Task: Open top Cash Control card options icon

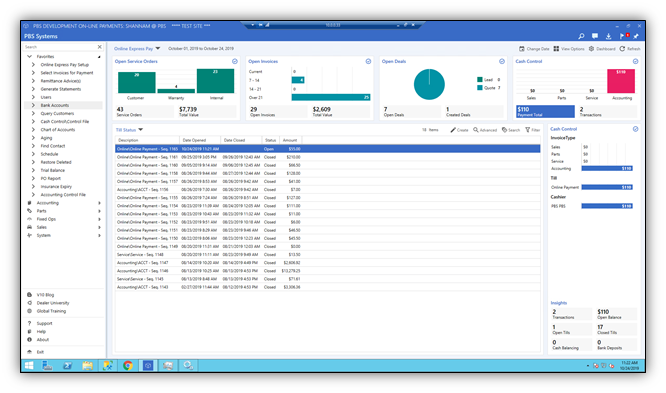Action: (635, 62)
